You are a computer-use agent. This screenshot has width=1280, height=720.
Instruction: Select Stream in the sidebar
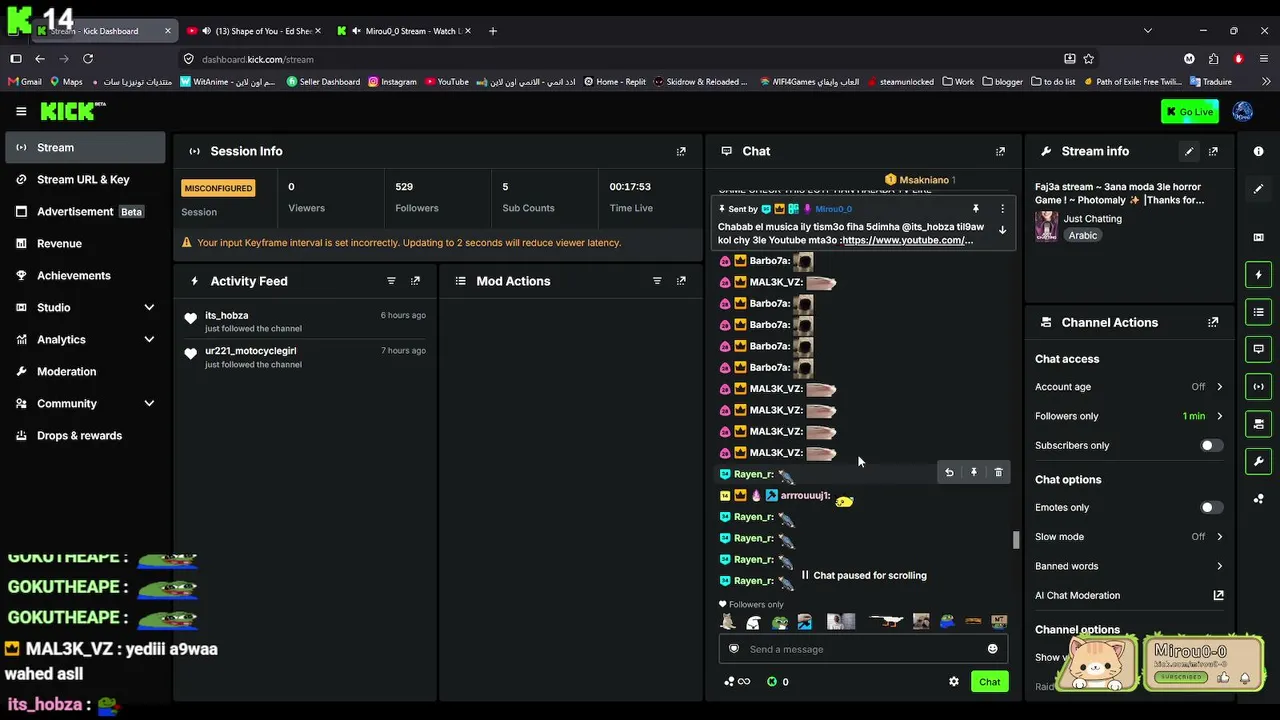coord(85,147)
